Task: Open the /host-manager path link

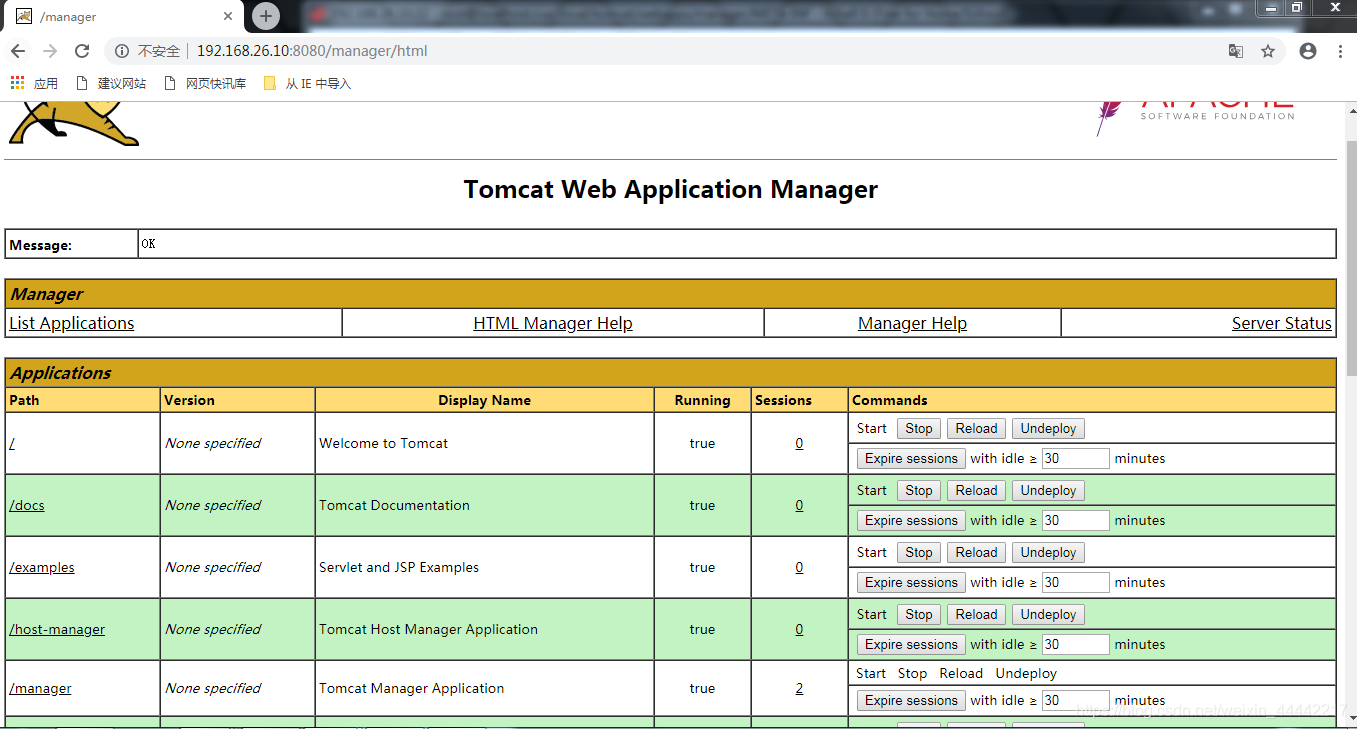Action: (57, 629)
